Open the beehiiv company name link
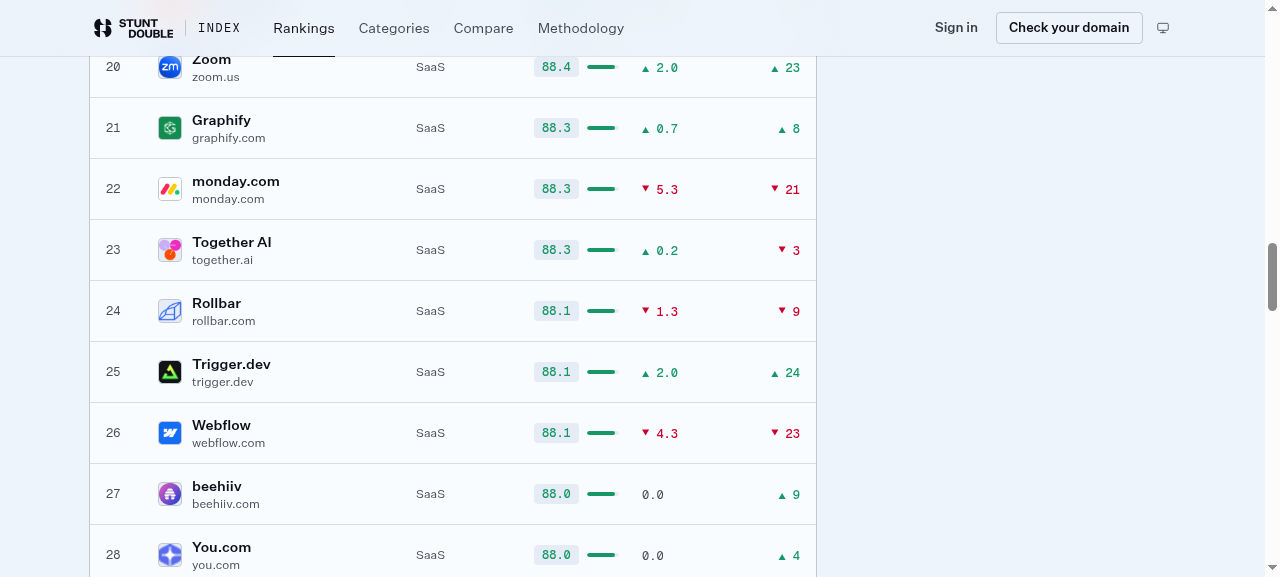 217,486
